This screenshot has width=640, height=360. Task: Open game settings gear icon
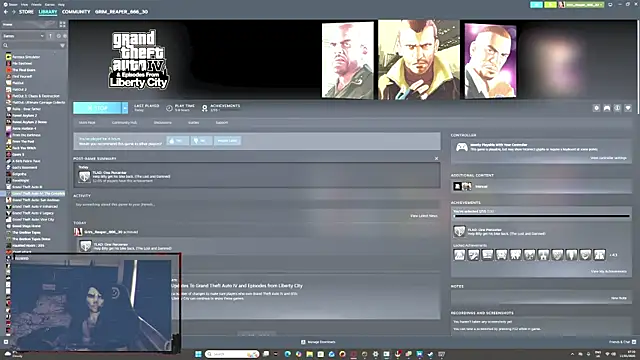(x=596, y=108)
